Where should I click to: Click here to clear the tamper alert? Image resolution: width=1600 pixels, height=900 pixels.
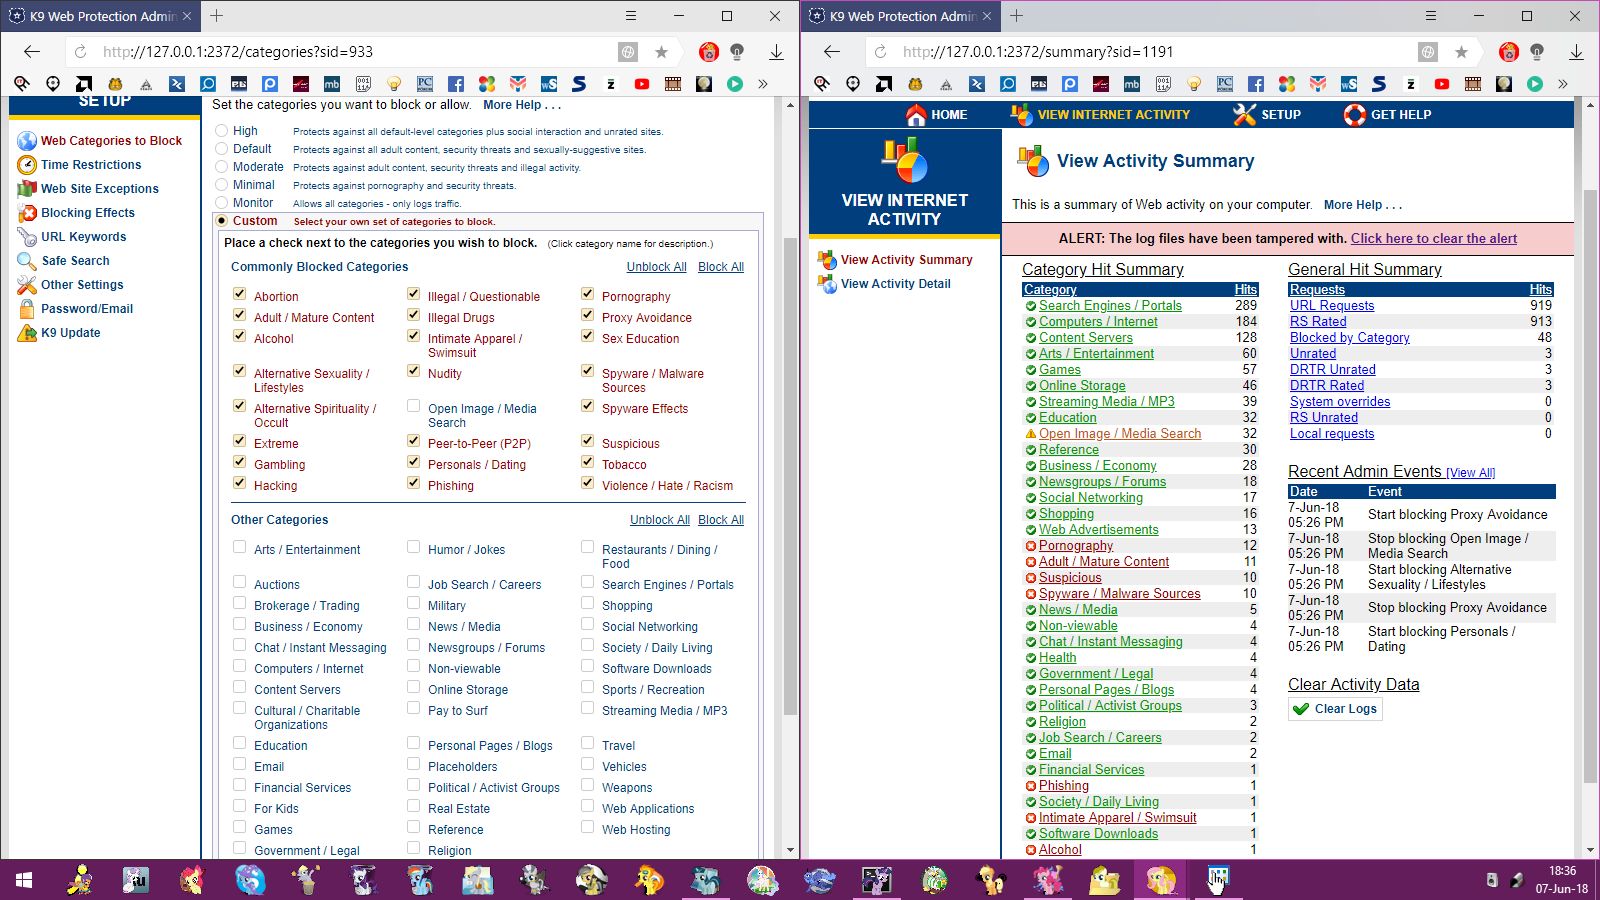pos(1433,239)
